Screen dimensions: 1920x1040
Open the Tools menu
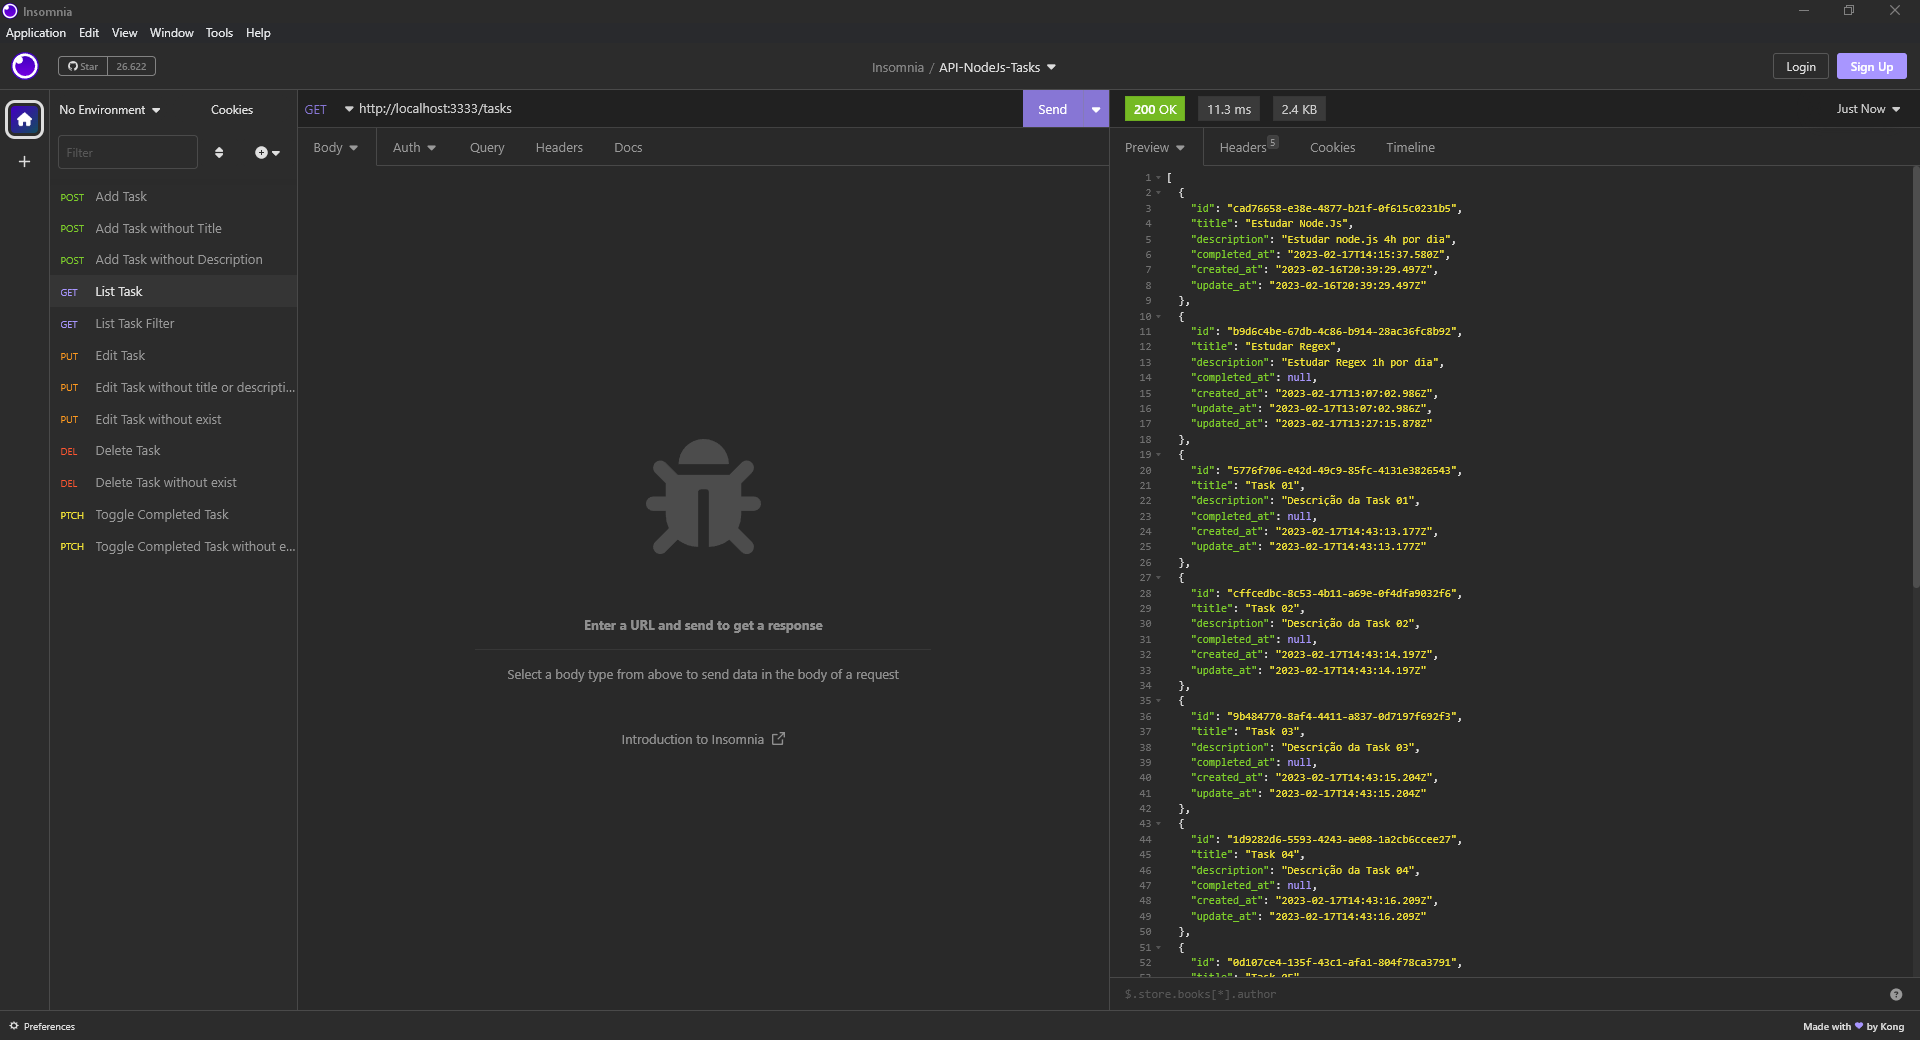click(x=219, y=33)
